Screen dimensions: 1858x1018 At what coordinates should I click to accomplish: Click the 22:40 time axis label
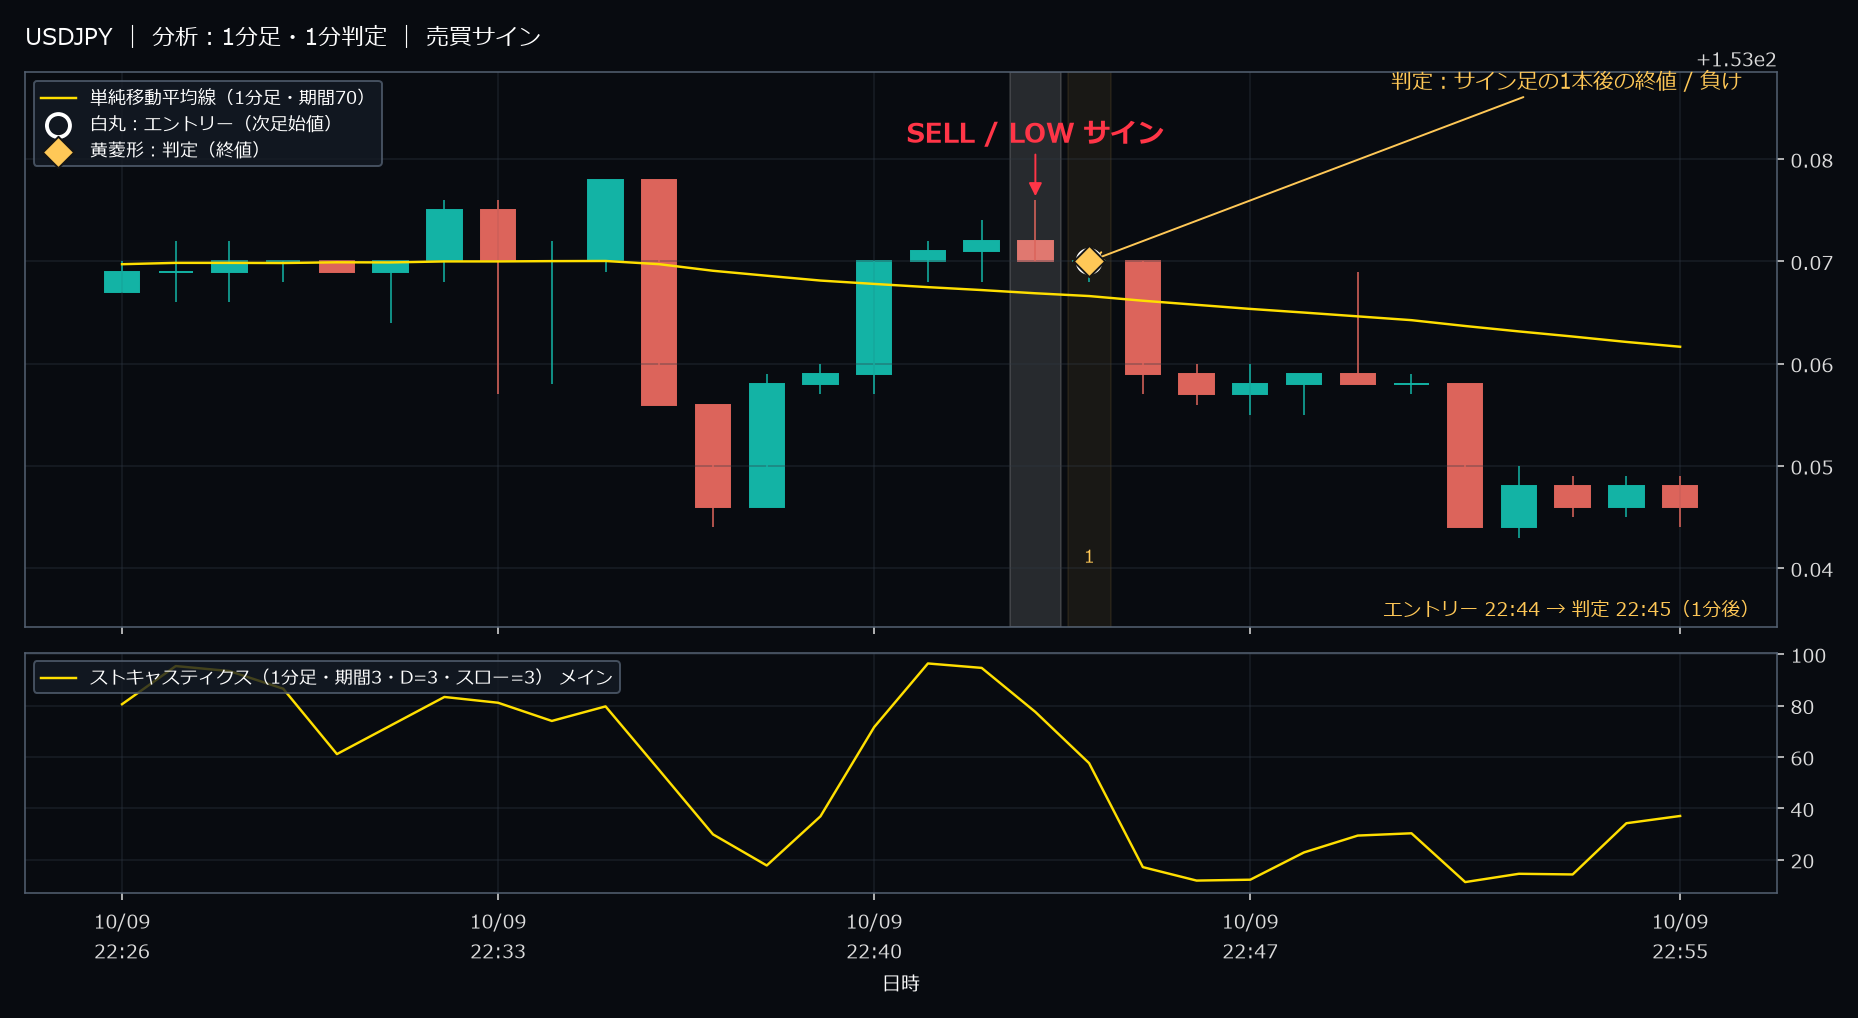[874, 952]
